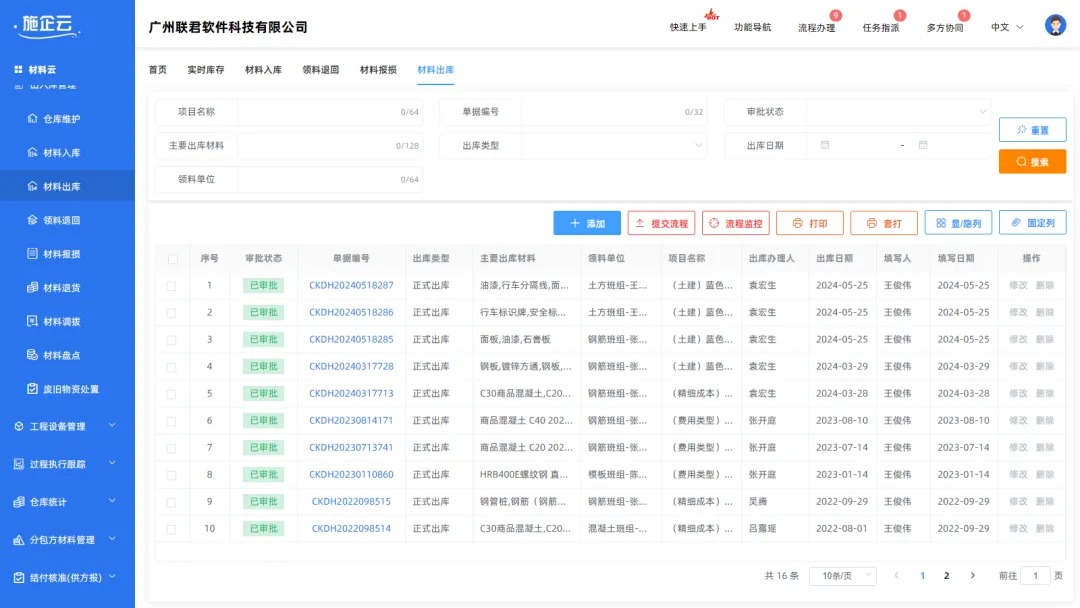This screenshot has height=608, width=1080.
Task: Go to page 2 of the results
Action: pos(946,574)
